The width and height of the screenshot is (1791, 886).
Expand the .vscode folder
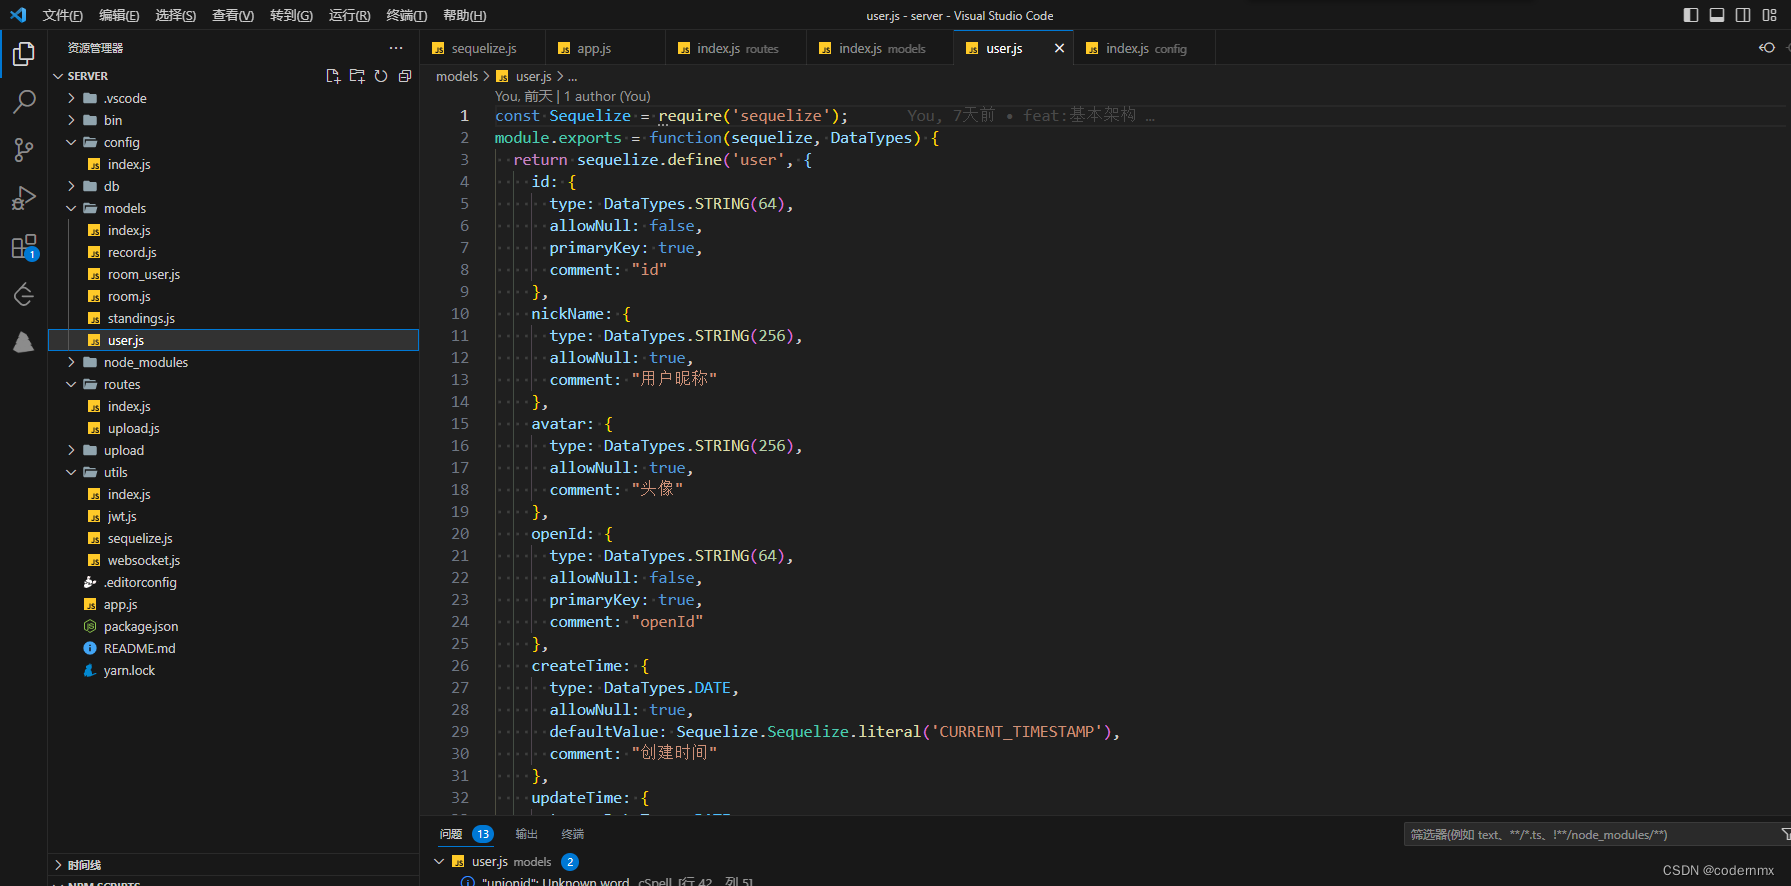[72, 98]
